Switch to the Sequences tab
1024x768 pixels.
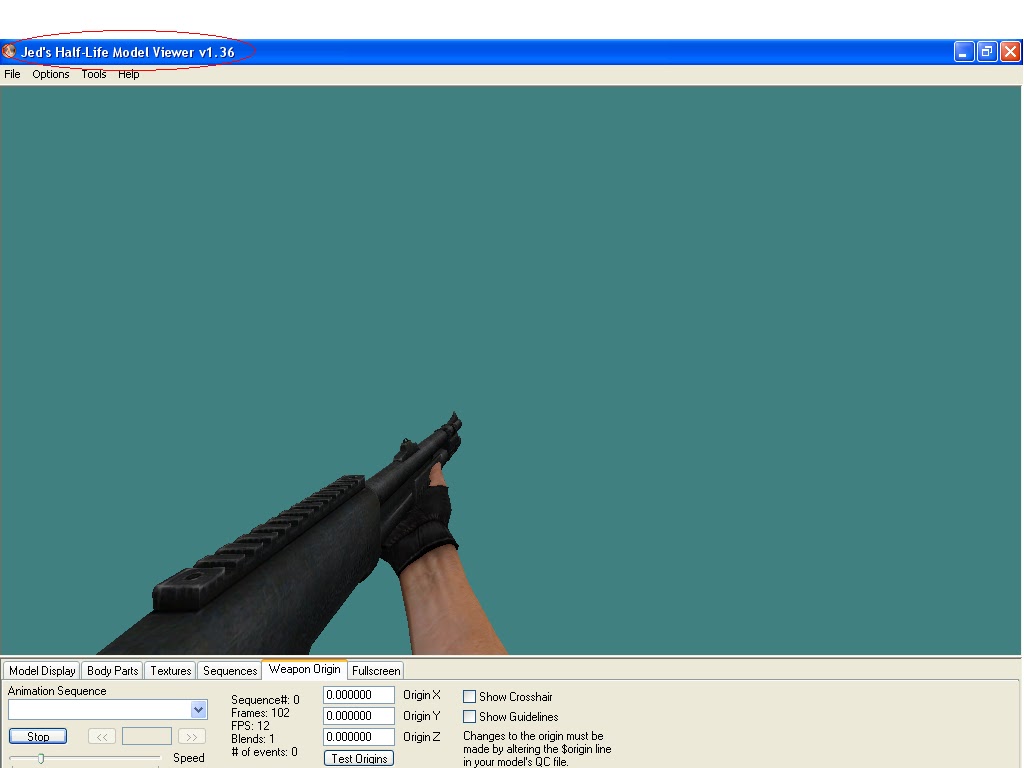click(230, 671)
